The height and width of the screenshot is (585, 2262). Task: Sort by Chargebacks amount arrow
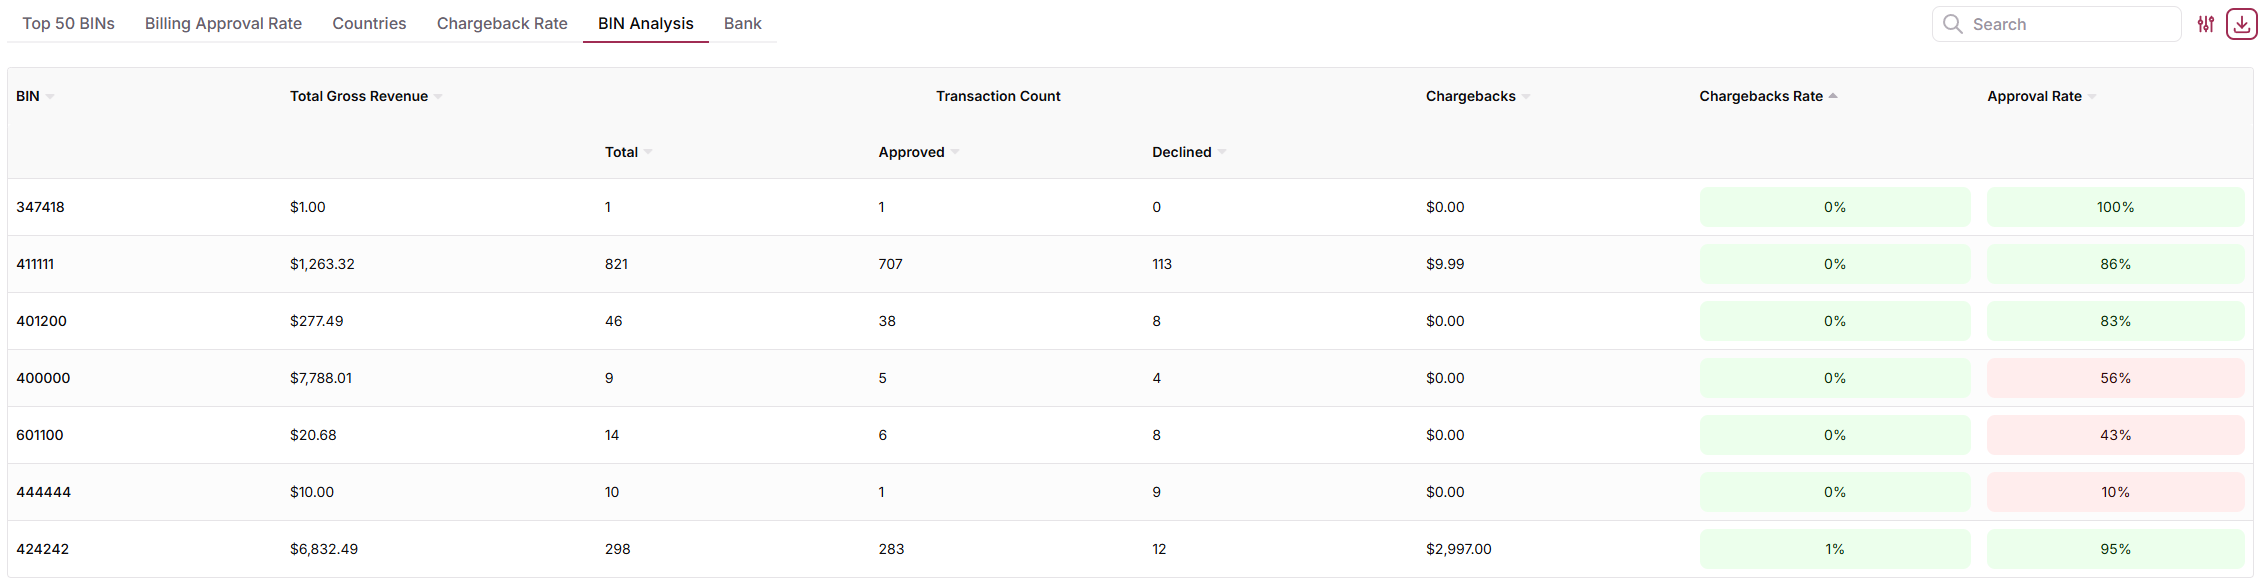click(1526, 97)
